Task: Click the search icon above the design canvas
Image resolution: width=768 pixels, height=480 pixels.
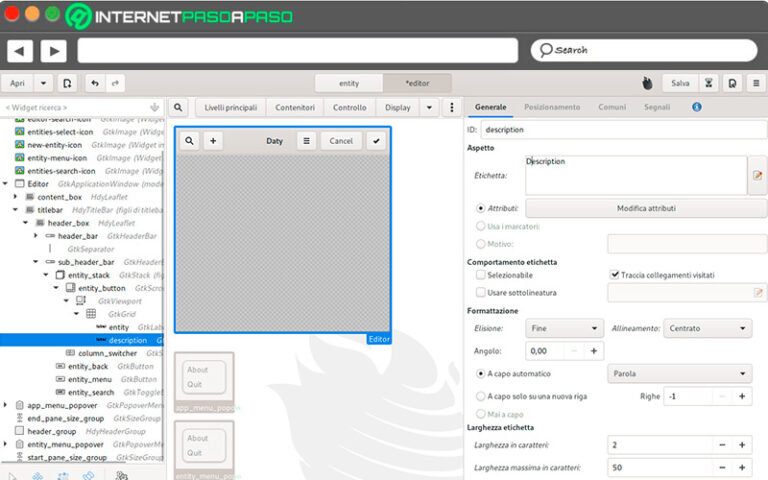Action: point(176,107)
